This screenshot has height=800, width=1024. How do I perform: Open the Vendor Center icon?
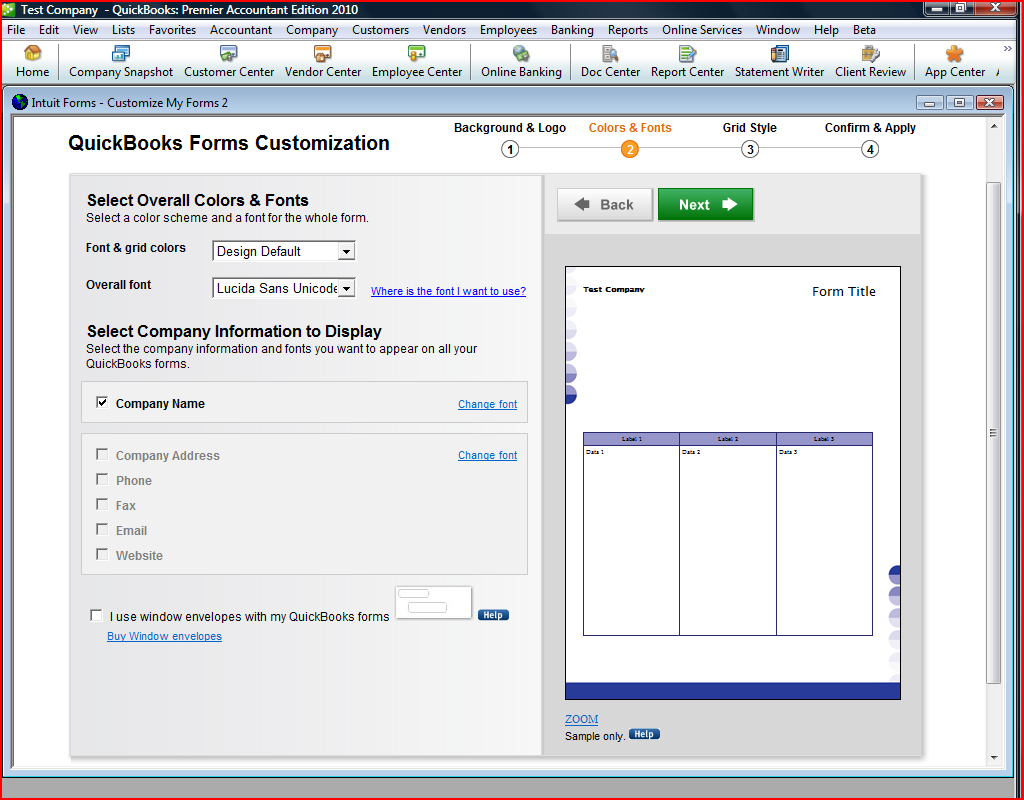[x=323, y=62]
